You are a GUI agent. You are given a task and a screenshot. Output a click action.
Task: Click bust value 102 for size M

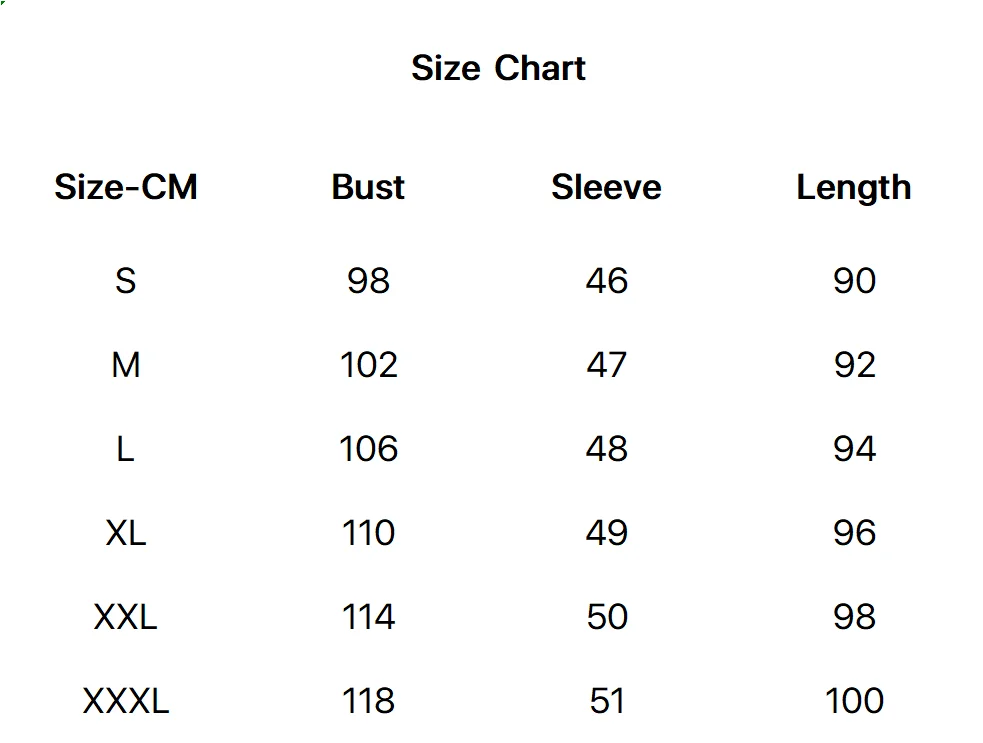369,365
